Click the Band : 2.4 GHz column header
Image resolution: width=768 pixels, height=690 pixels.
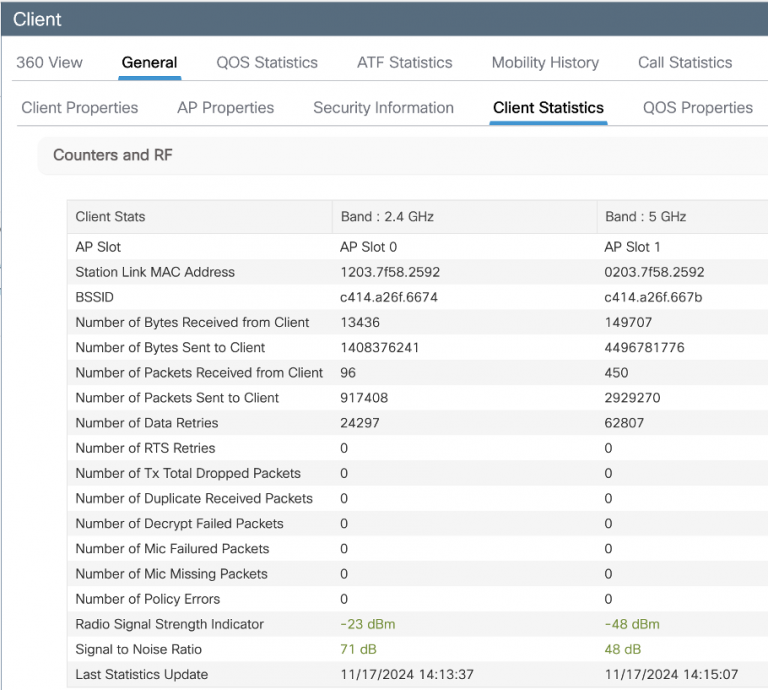387,216
